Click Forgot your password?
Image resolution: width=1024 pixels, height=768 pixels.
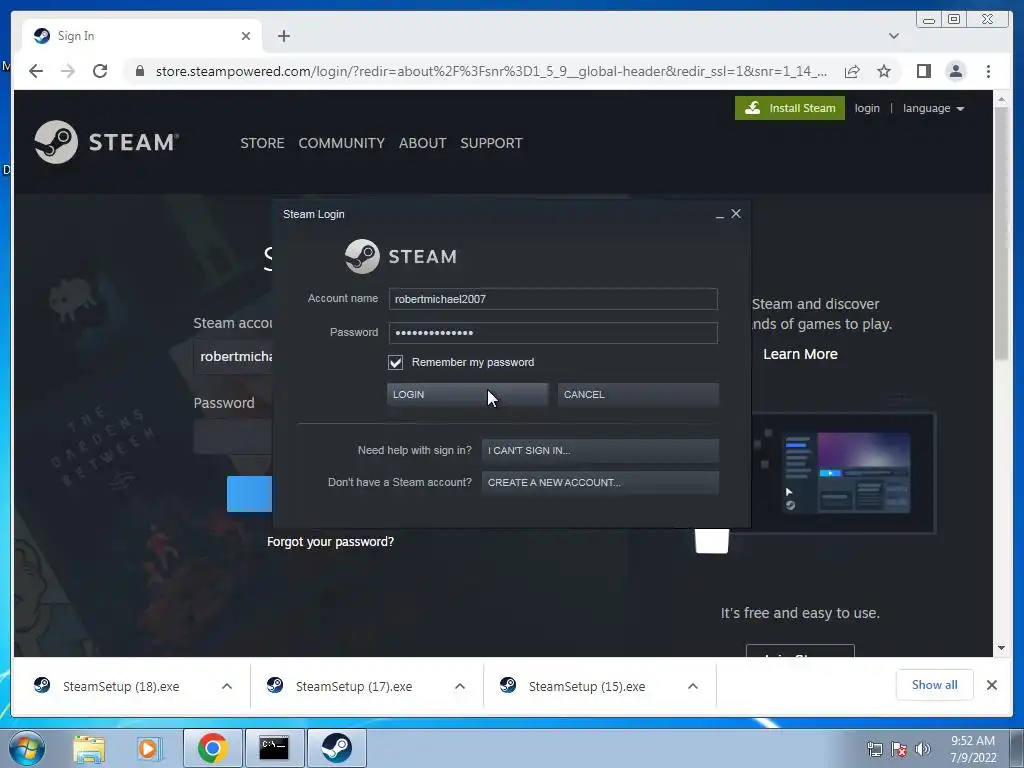pos(330,541)
